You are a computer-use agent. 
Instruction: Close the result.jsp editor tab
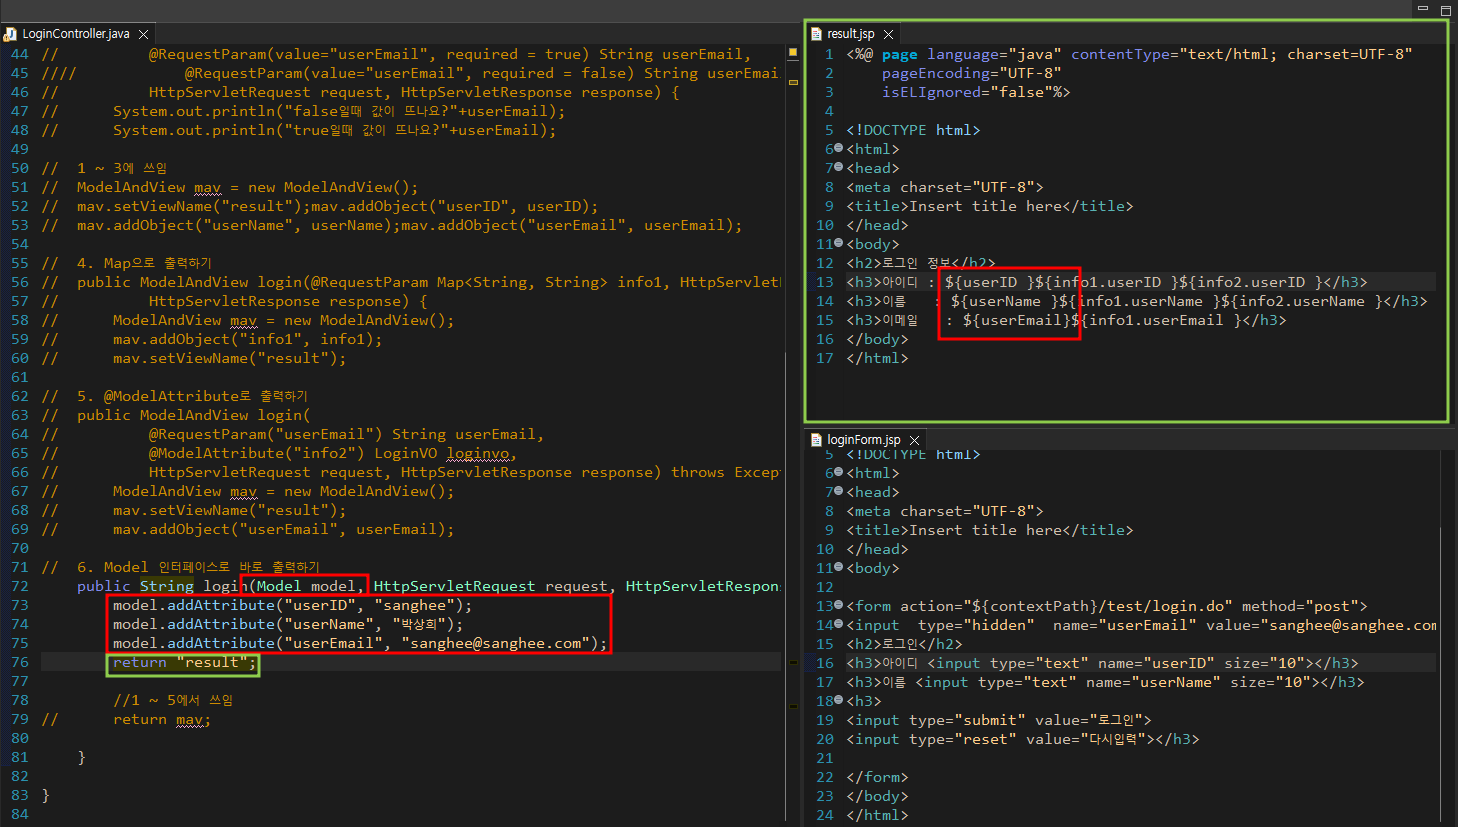pos(888,34)
